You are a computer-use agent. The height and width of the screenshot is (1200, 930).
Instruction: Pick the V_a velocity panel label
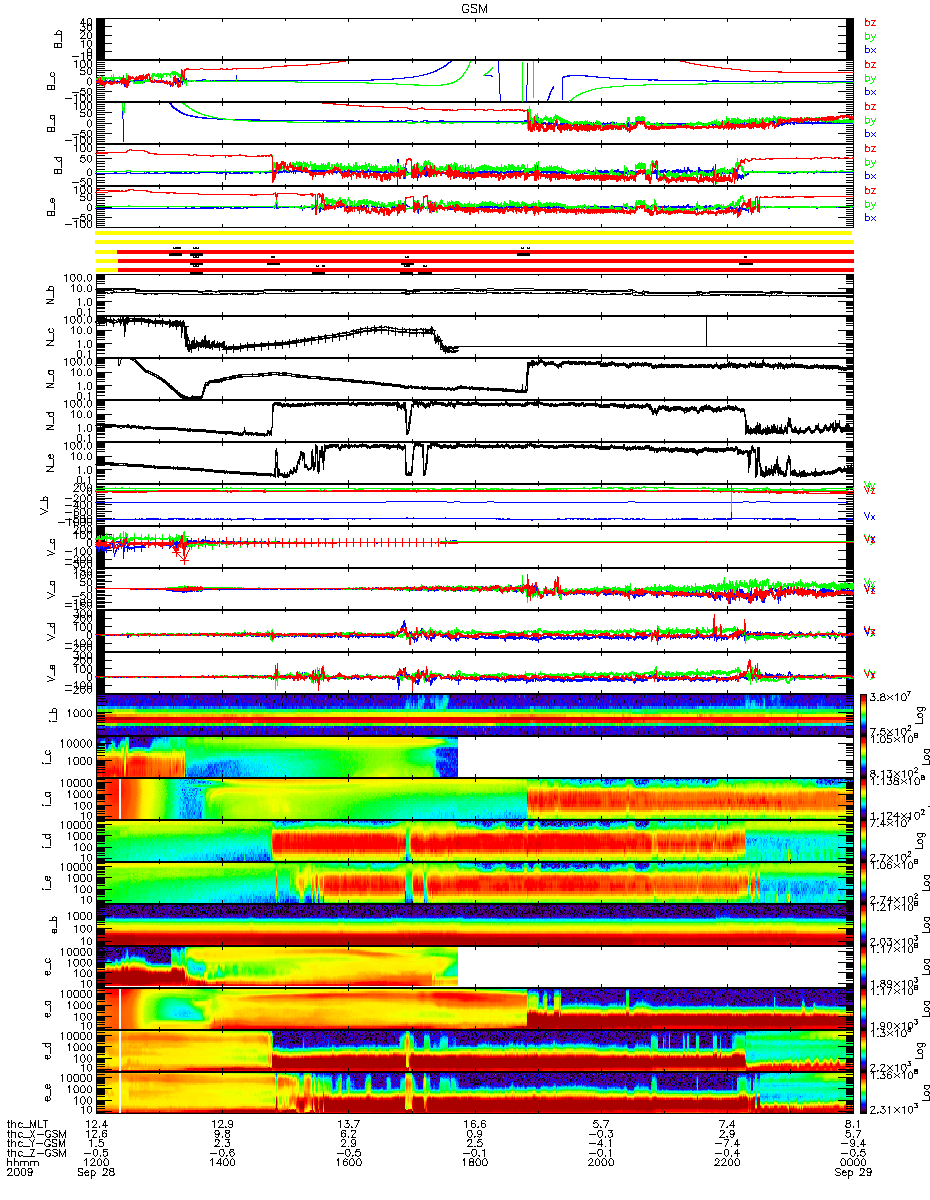pyautogui.click(x=51, y=589)
